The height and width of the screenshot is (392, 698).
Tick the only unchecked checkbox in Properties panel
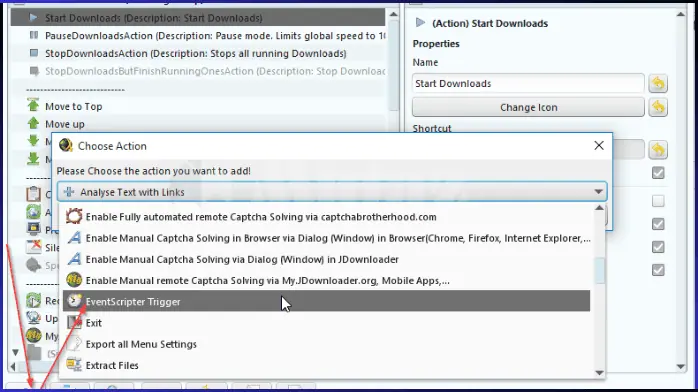658,201
